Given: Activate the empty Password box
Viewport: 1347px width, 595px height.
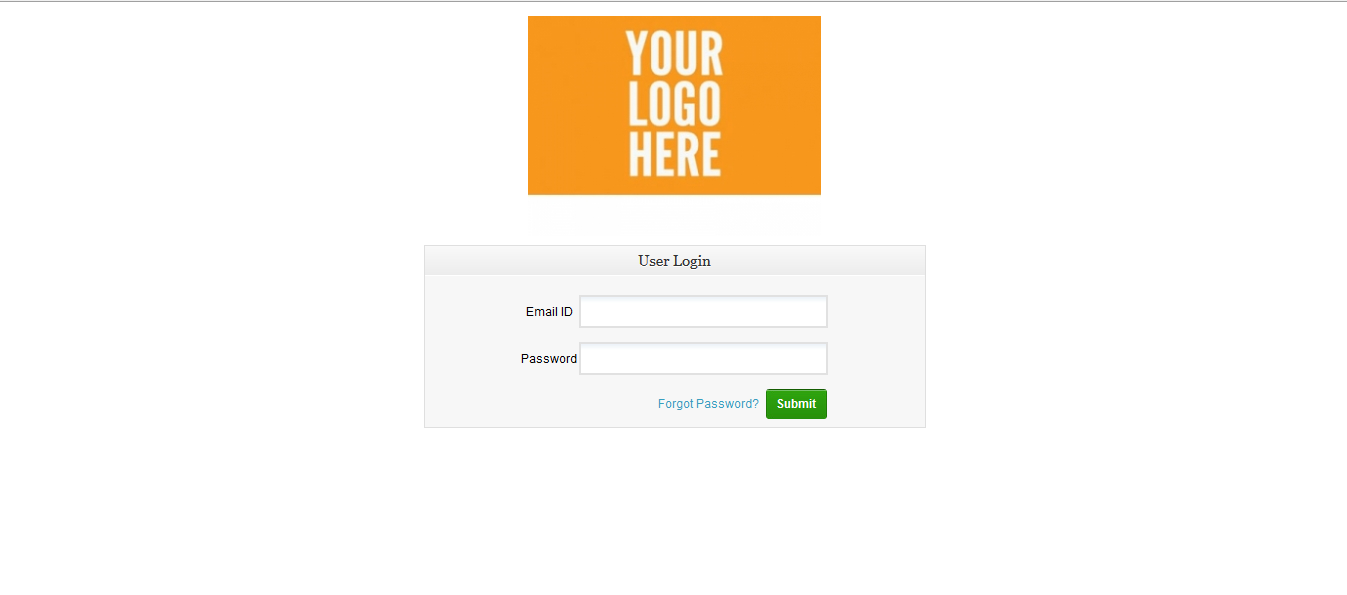Looking at the screenshot, I should coord(703,358).
